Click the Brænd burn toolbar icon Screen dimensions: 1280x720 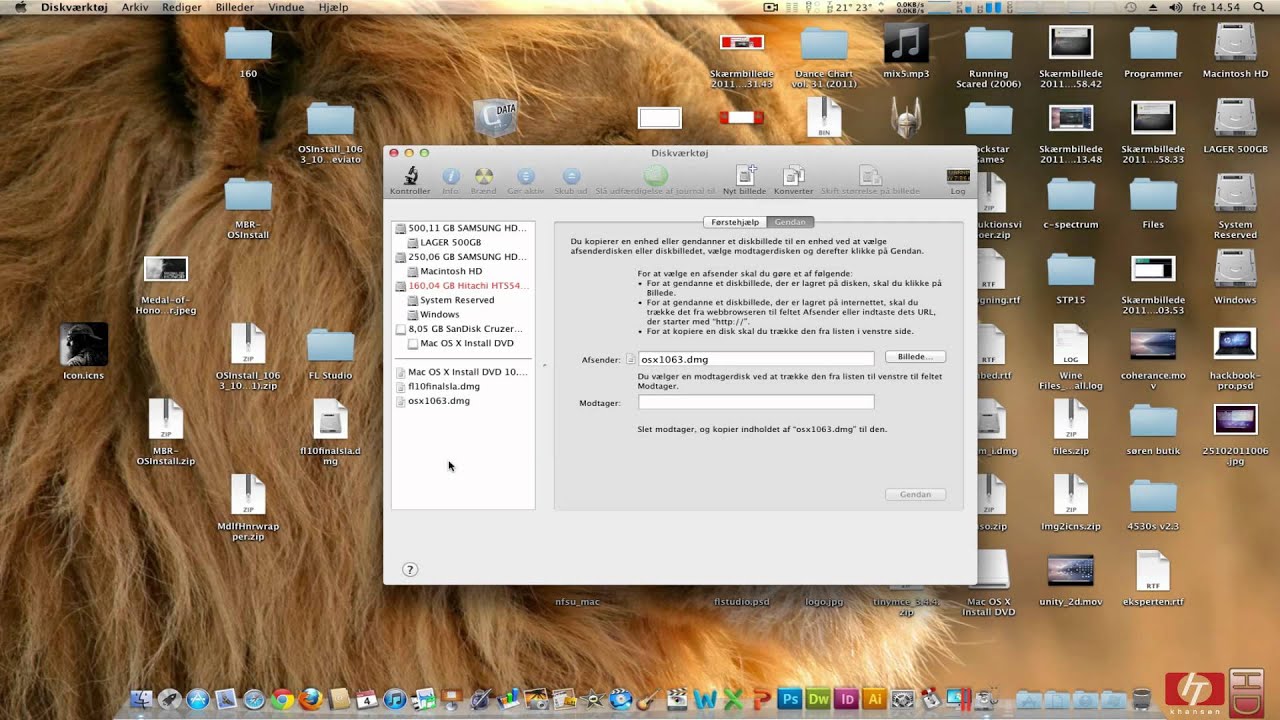(483, 178)
